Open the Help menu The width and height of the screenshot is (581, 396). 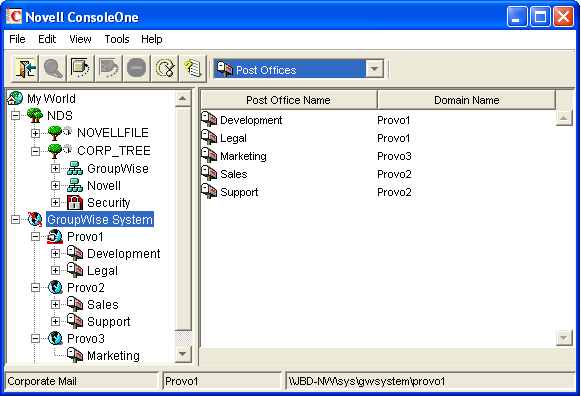152,39
